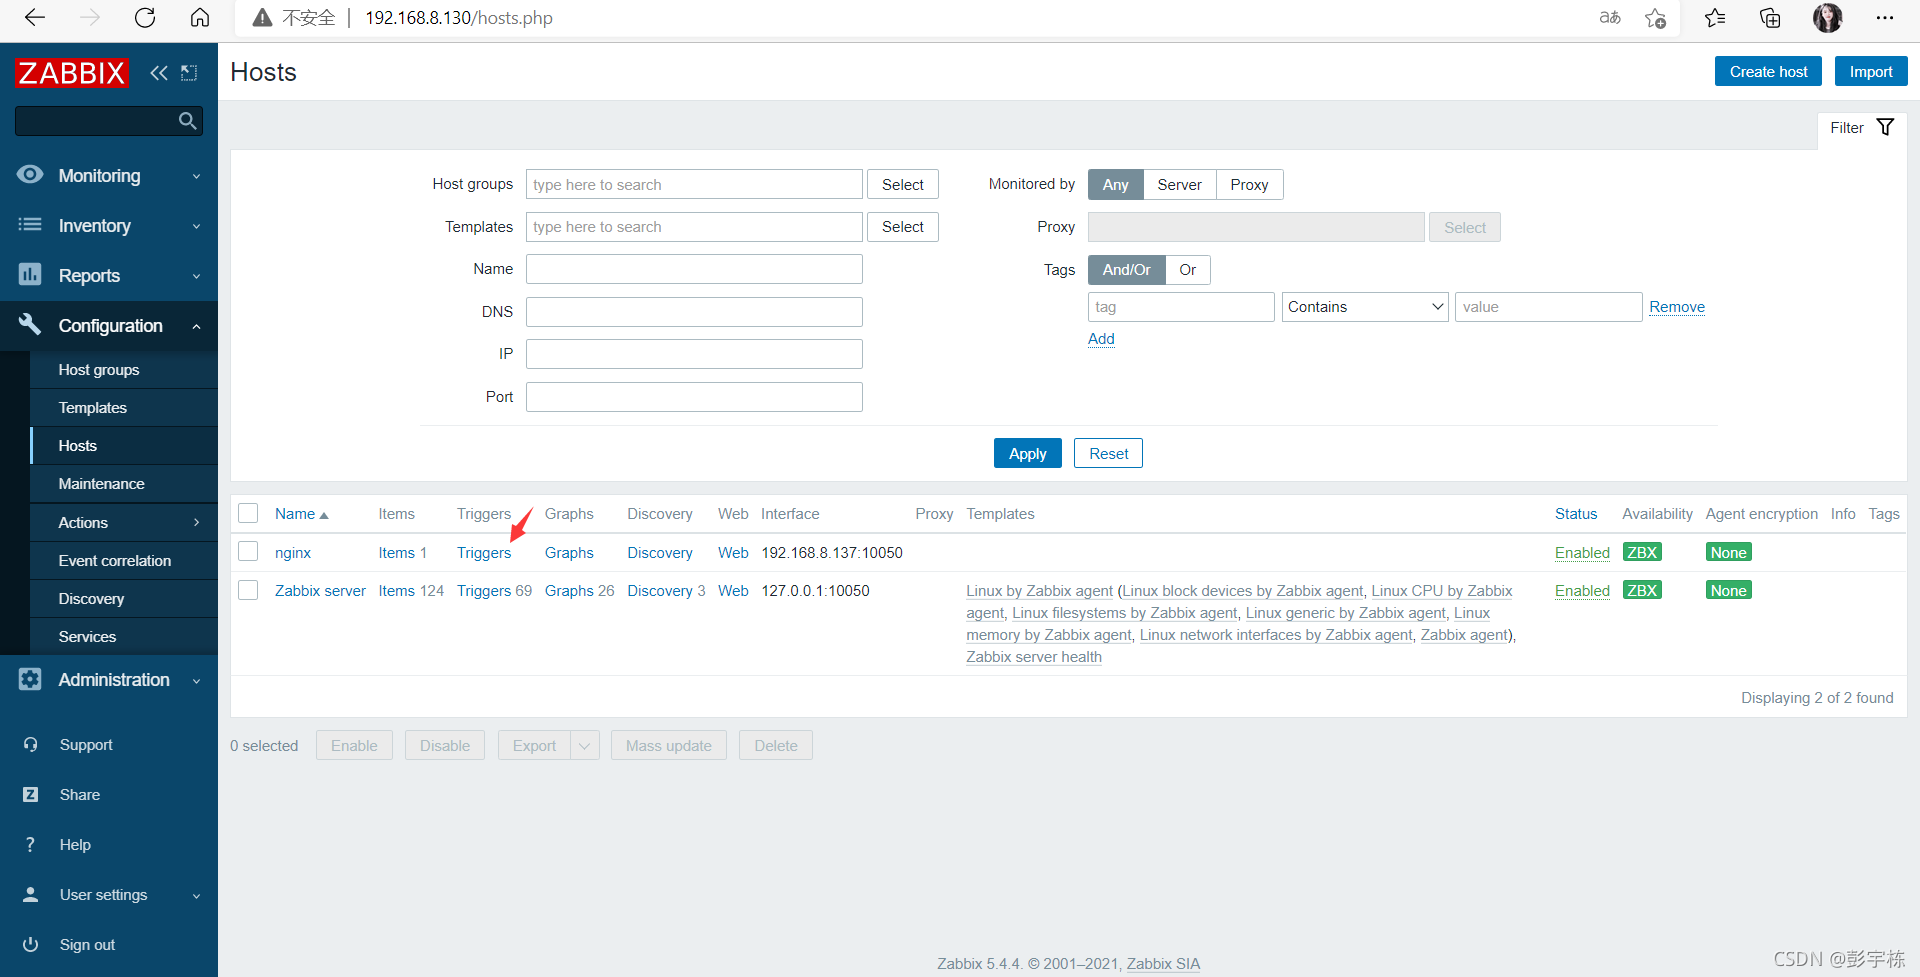The image size is (1920, 977).
Task: Expand the Reports menu section
Action: [x=109, y=276]
